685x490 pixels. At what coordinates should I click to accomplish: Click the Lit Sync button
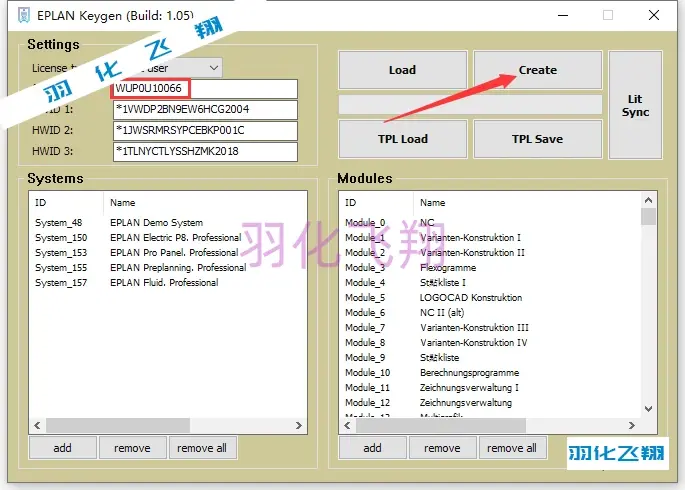pos(635,105)
